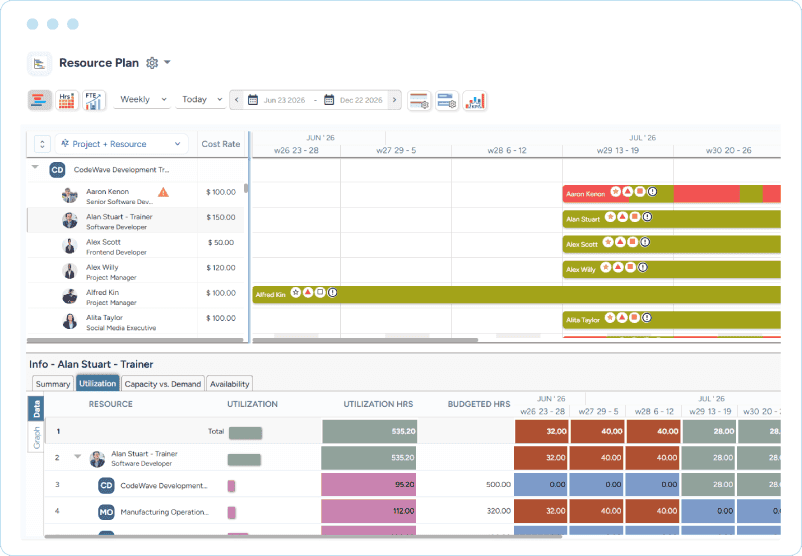Click the RESOURCE column header
This screenshot has width=802, height=556.
[x=110, y=404]
